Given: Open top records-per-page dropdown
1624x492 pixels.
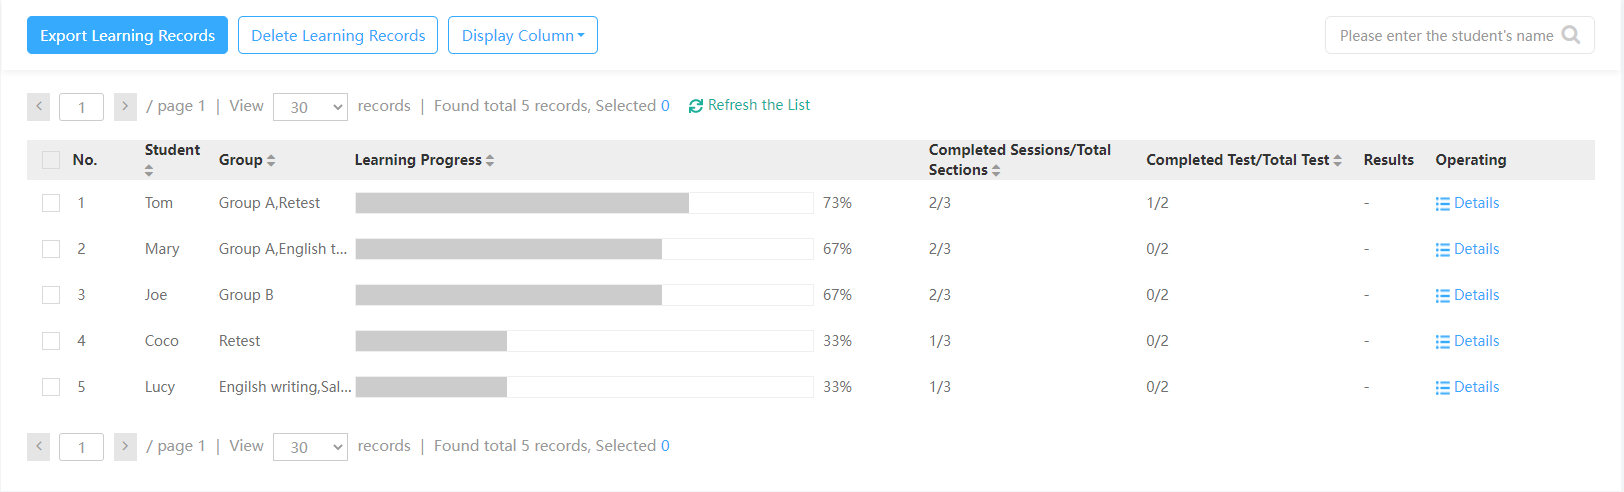Looking at the screenshot, I should [310, 107].
